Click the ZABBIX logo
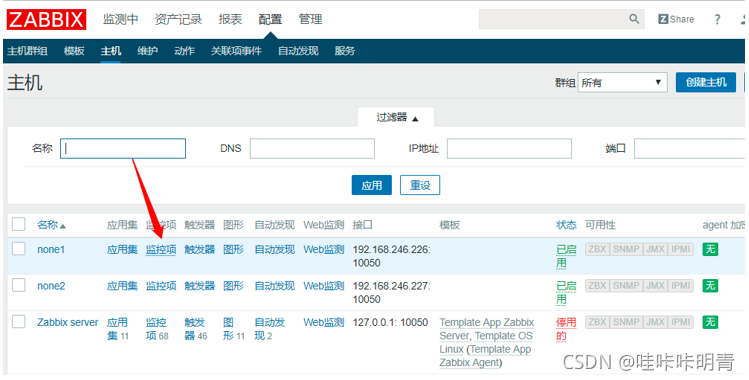Screen dimensions: 749x380 [x=46, y=20]
